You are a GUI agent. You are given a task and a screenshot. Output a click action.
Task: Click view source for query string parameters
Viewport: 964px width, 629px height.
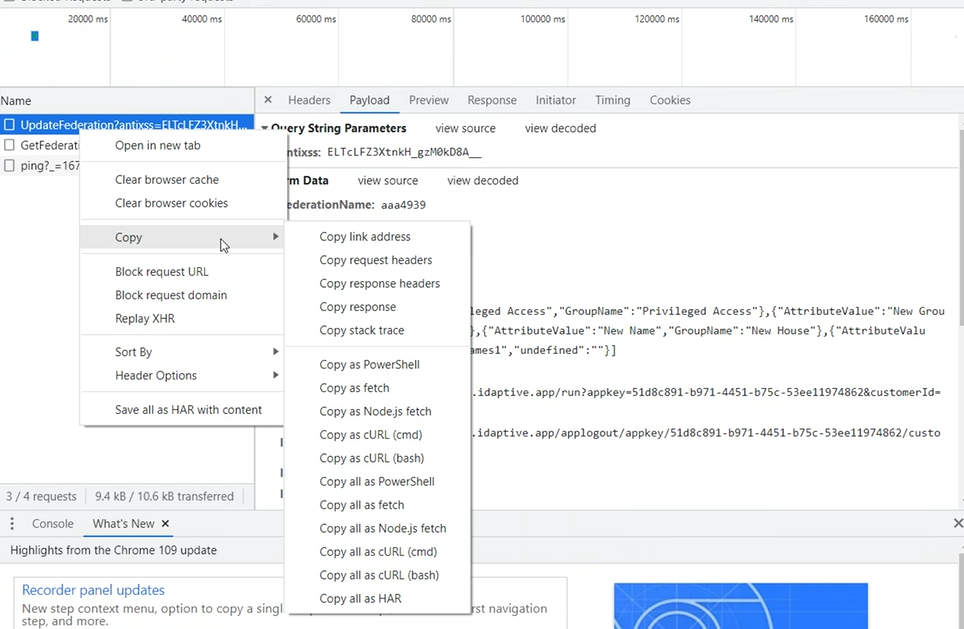465,128
